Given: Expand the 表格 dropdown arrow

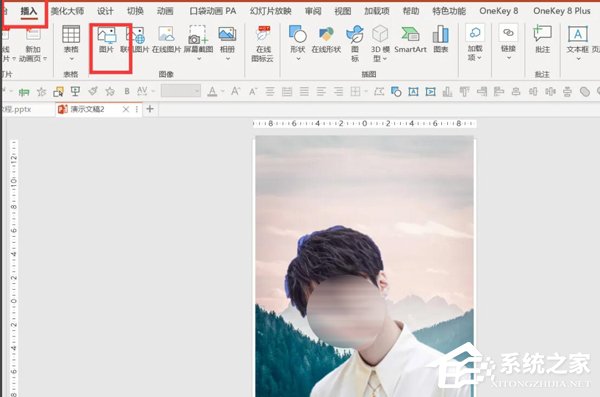Looking at the screenshot, I should (x=71, y=59).
